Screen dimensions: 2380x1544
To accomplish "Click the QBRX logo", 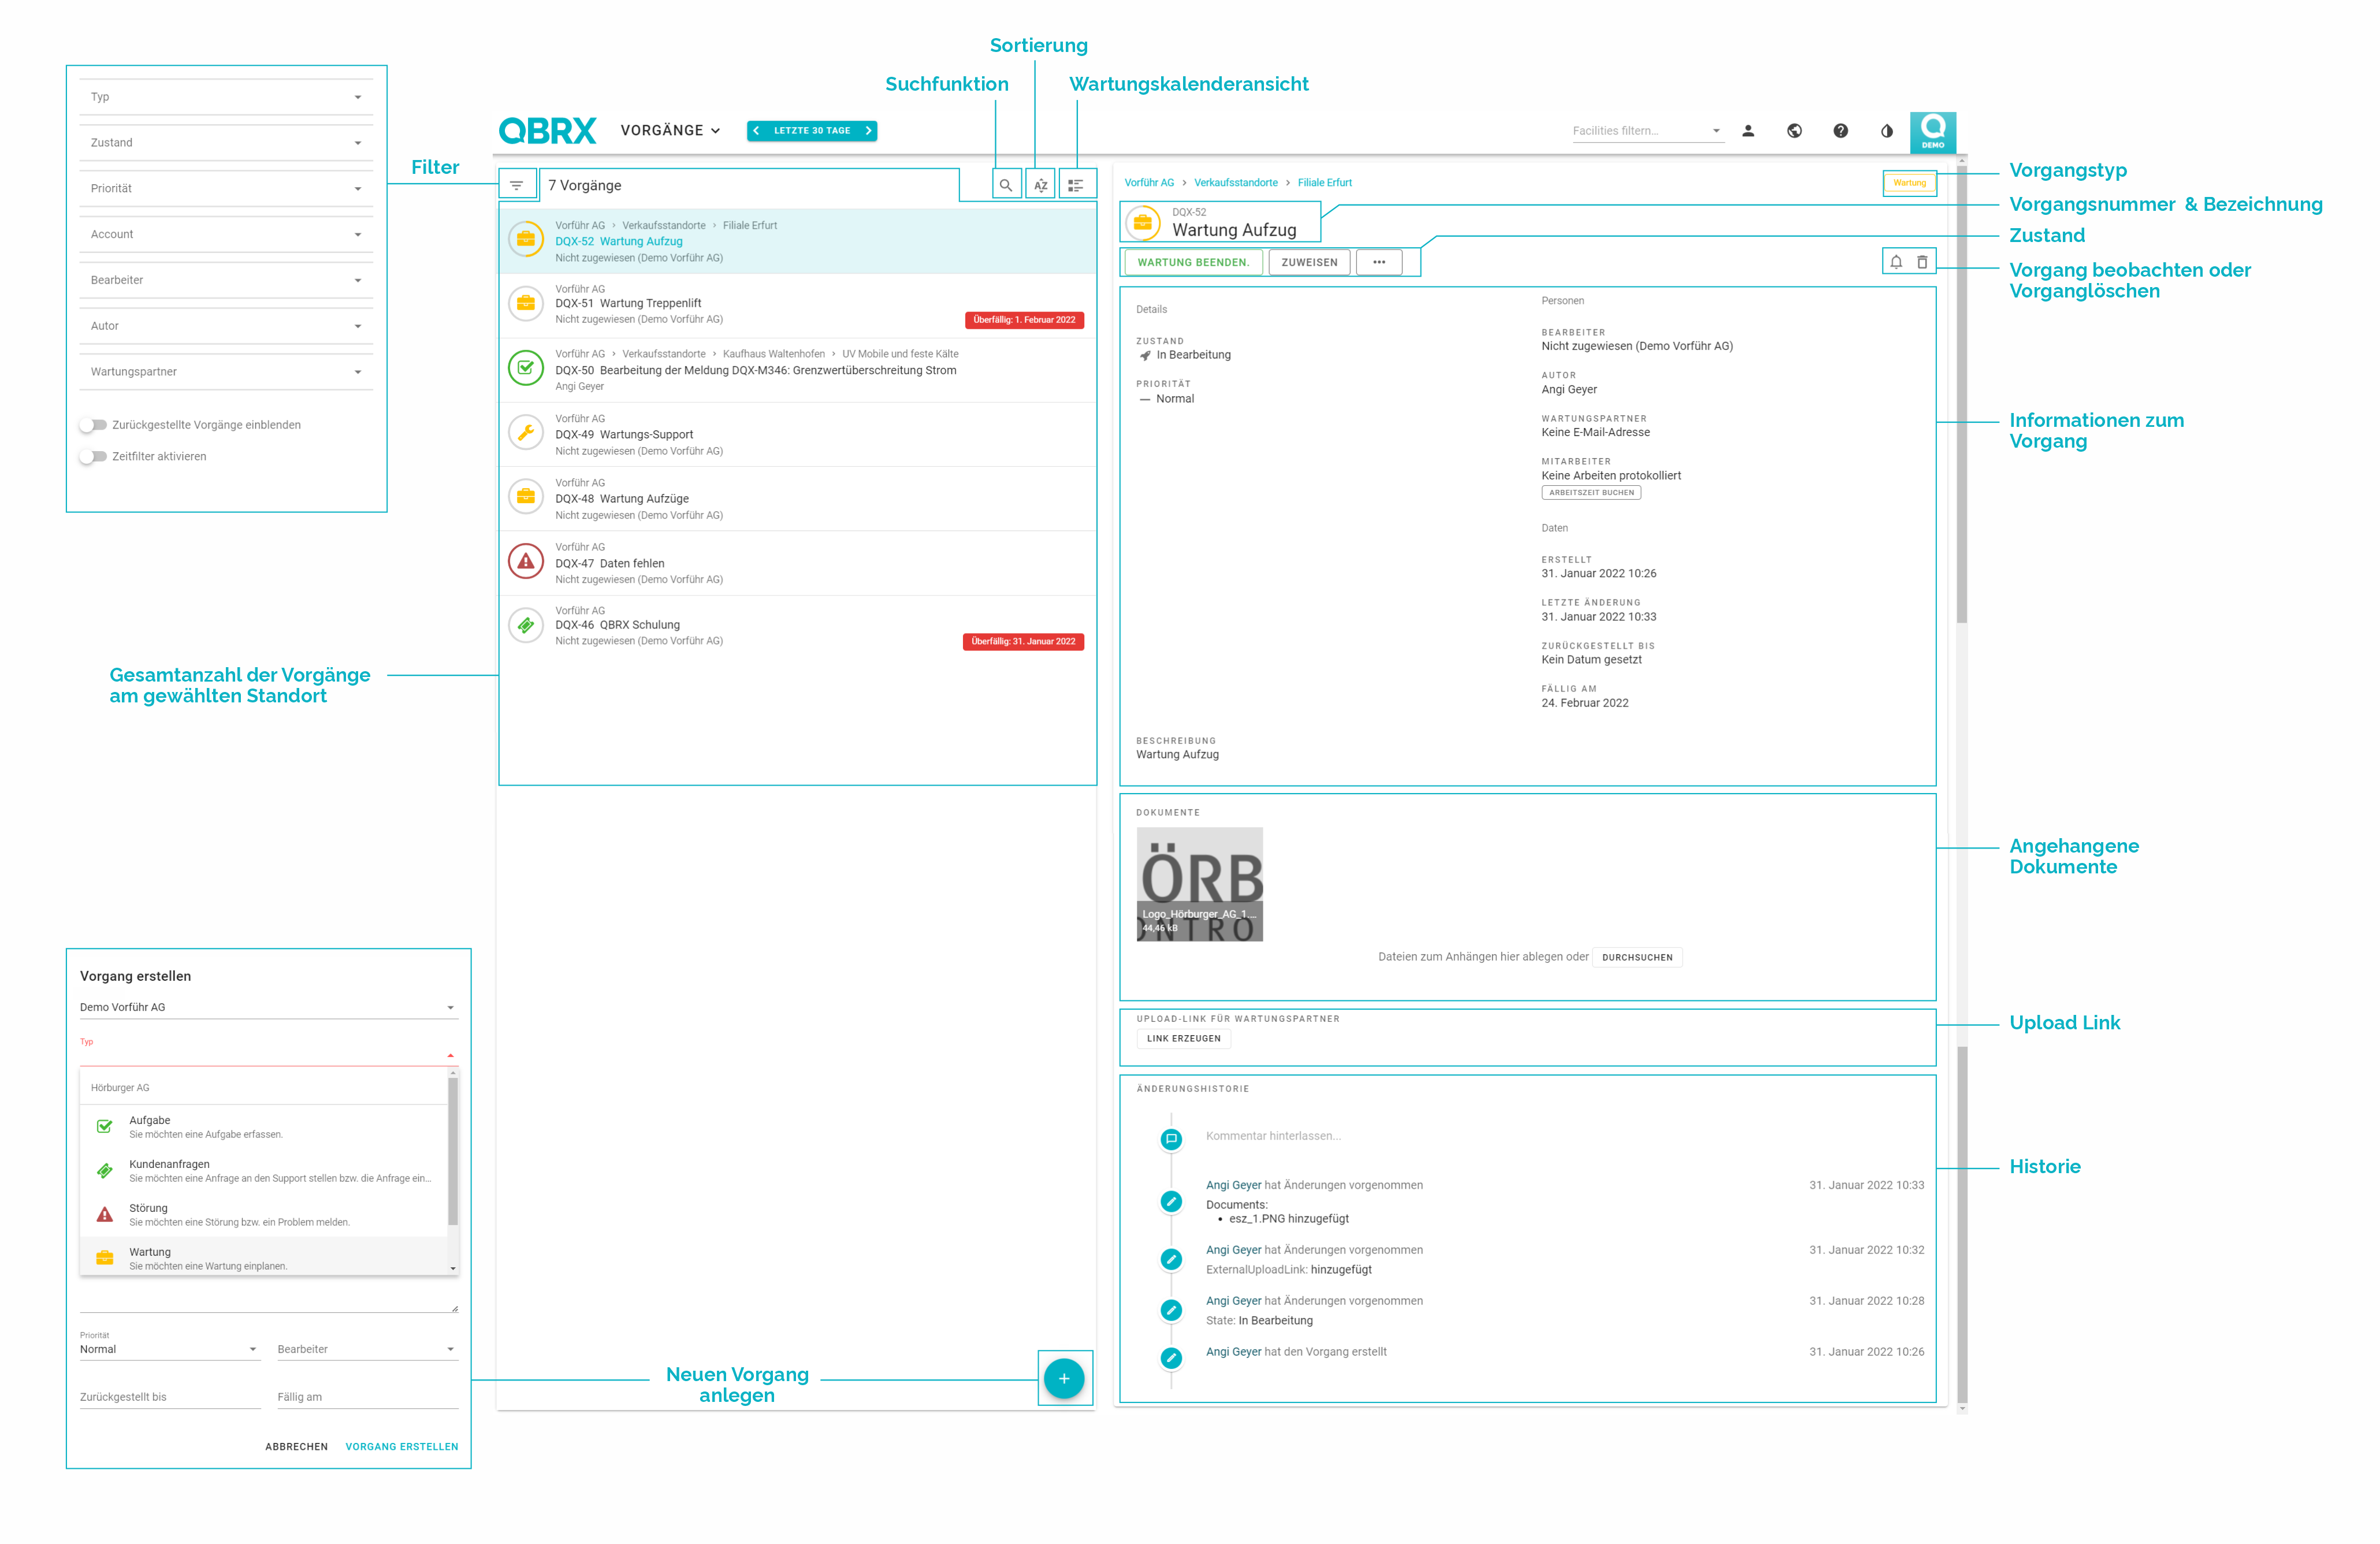I will (x=547, y=131).
